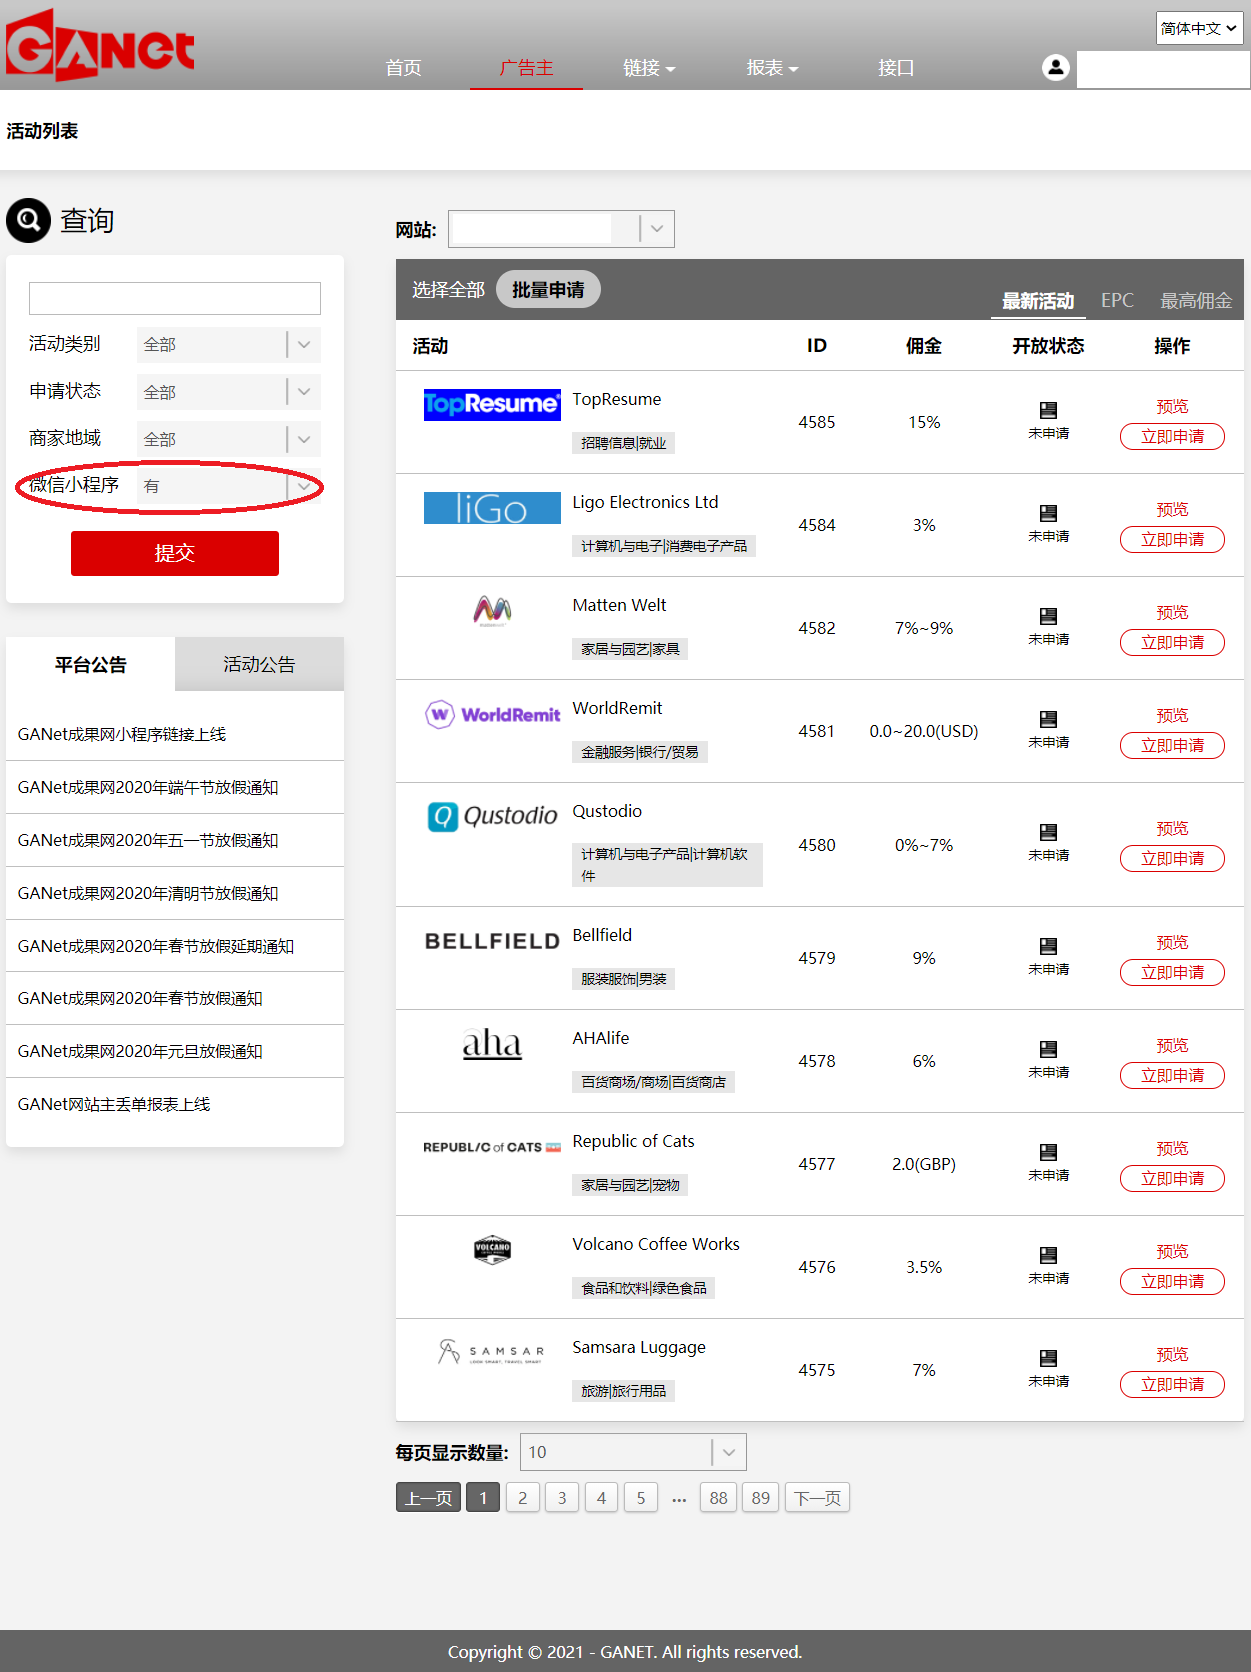Click Volcano Coffee Works name
Viewport: 1251px width, 1672px height.
coord(656,1244)
